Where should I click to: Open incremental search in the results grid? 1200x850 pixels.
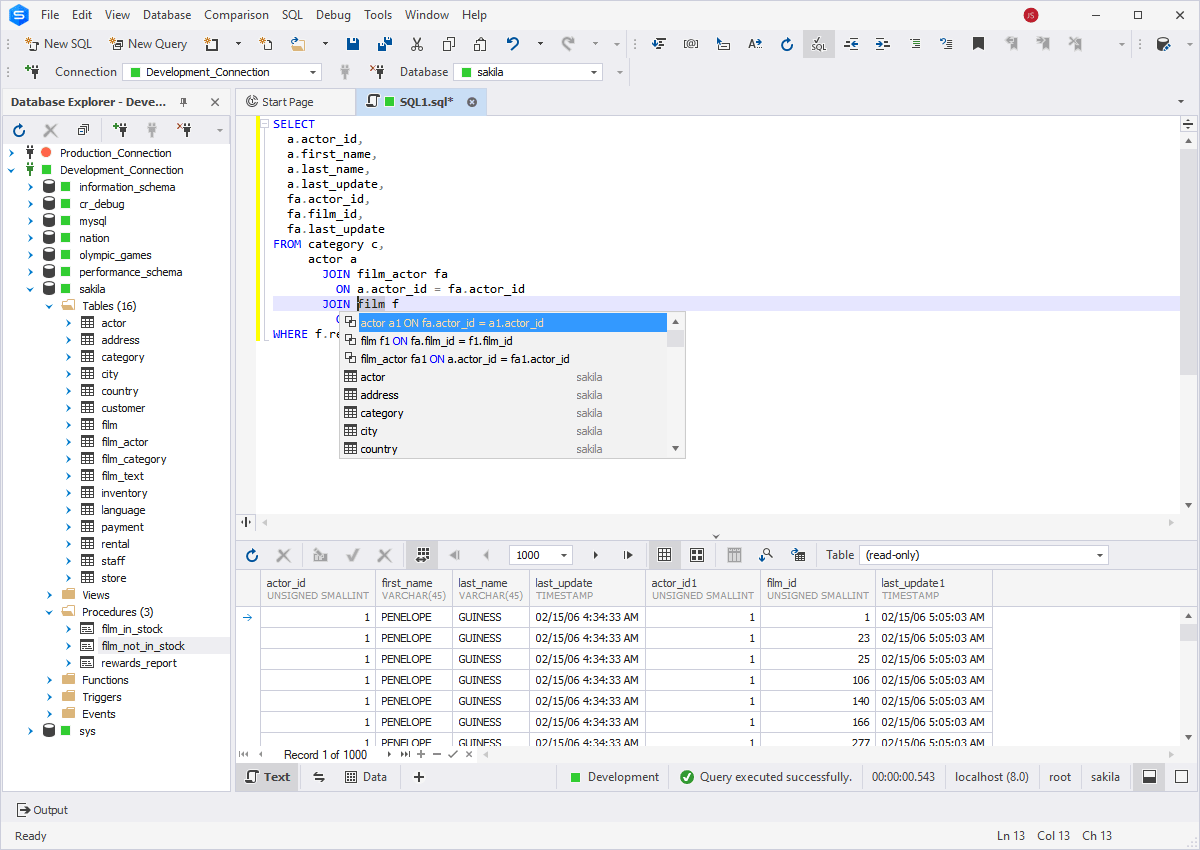point(766,555)
